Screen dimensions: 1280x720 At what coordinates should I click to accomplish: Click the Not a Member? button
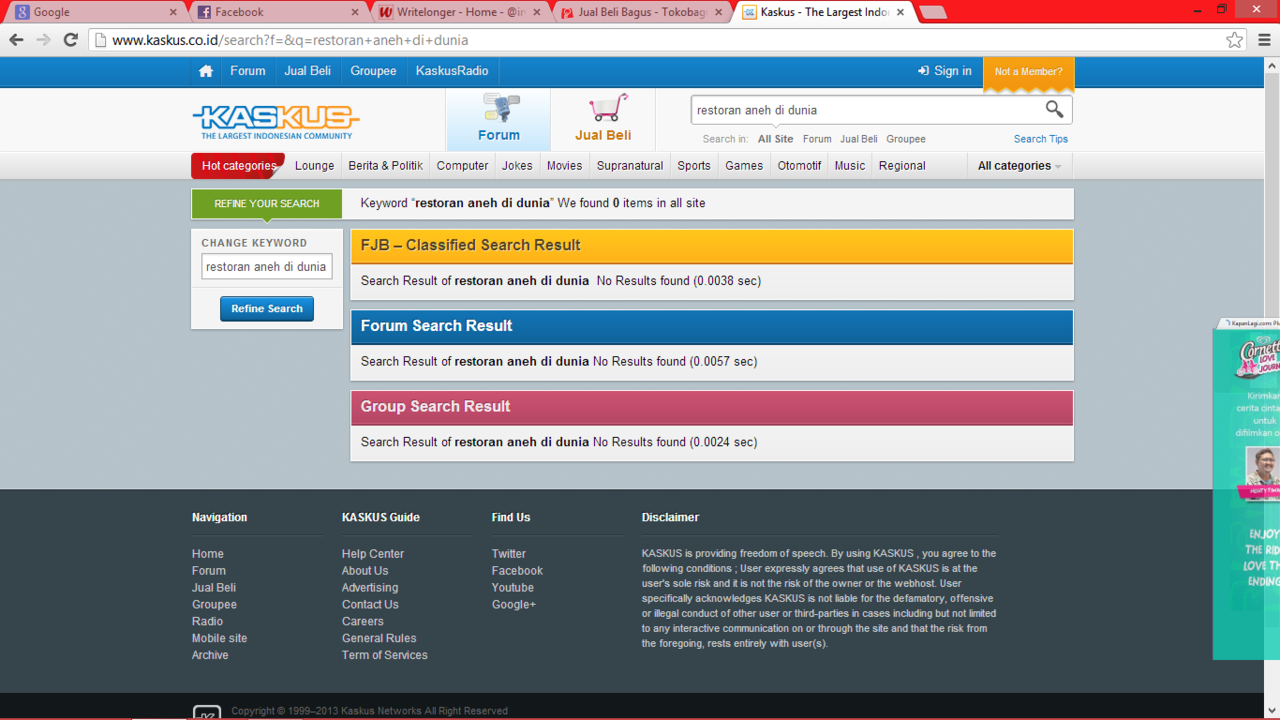(x=1028, y=72)
